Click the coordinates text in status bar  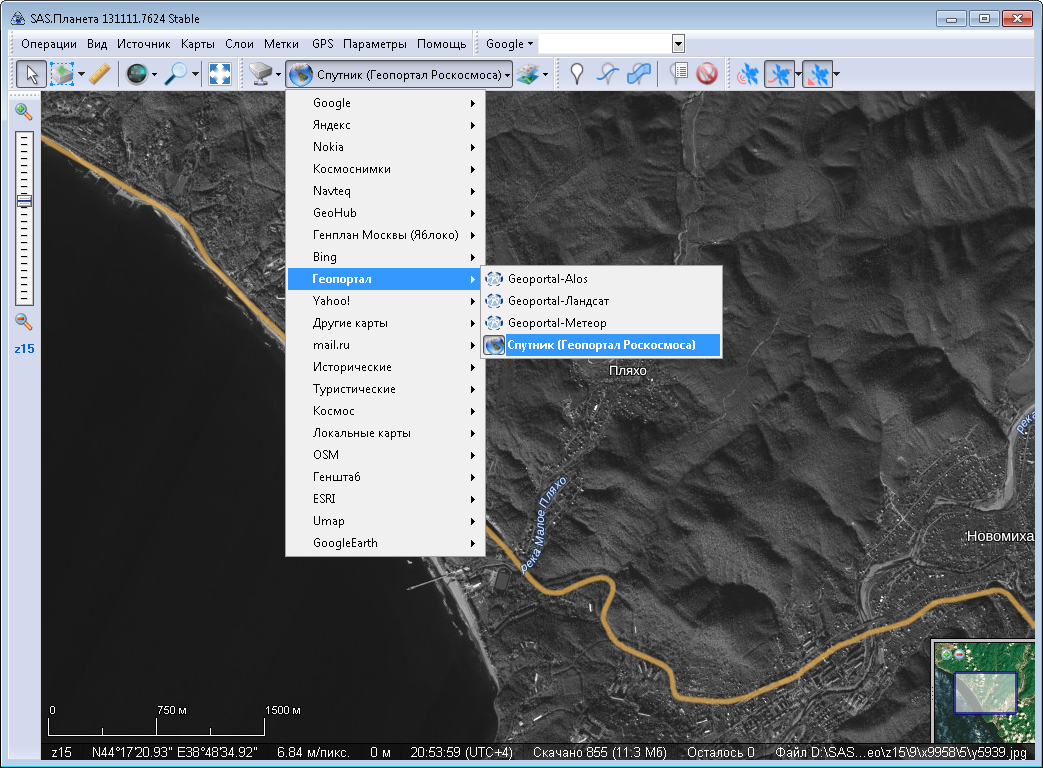[175, 752]
